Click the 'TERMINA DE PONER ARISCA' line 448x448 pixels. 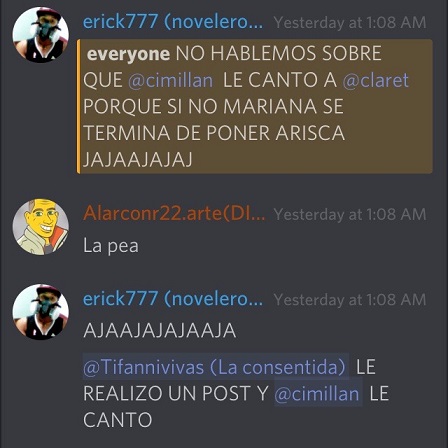pyautogui.click(x=214, y=133)
